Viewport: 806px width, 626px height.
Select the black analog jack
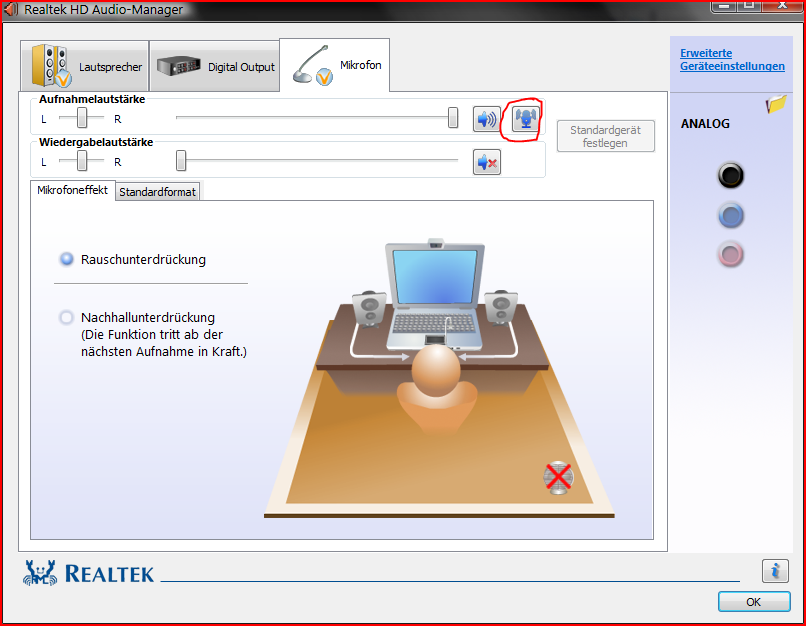coord(730,175)
